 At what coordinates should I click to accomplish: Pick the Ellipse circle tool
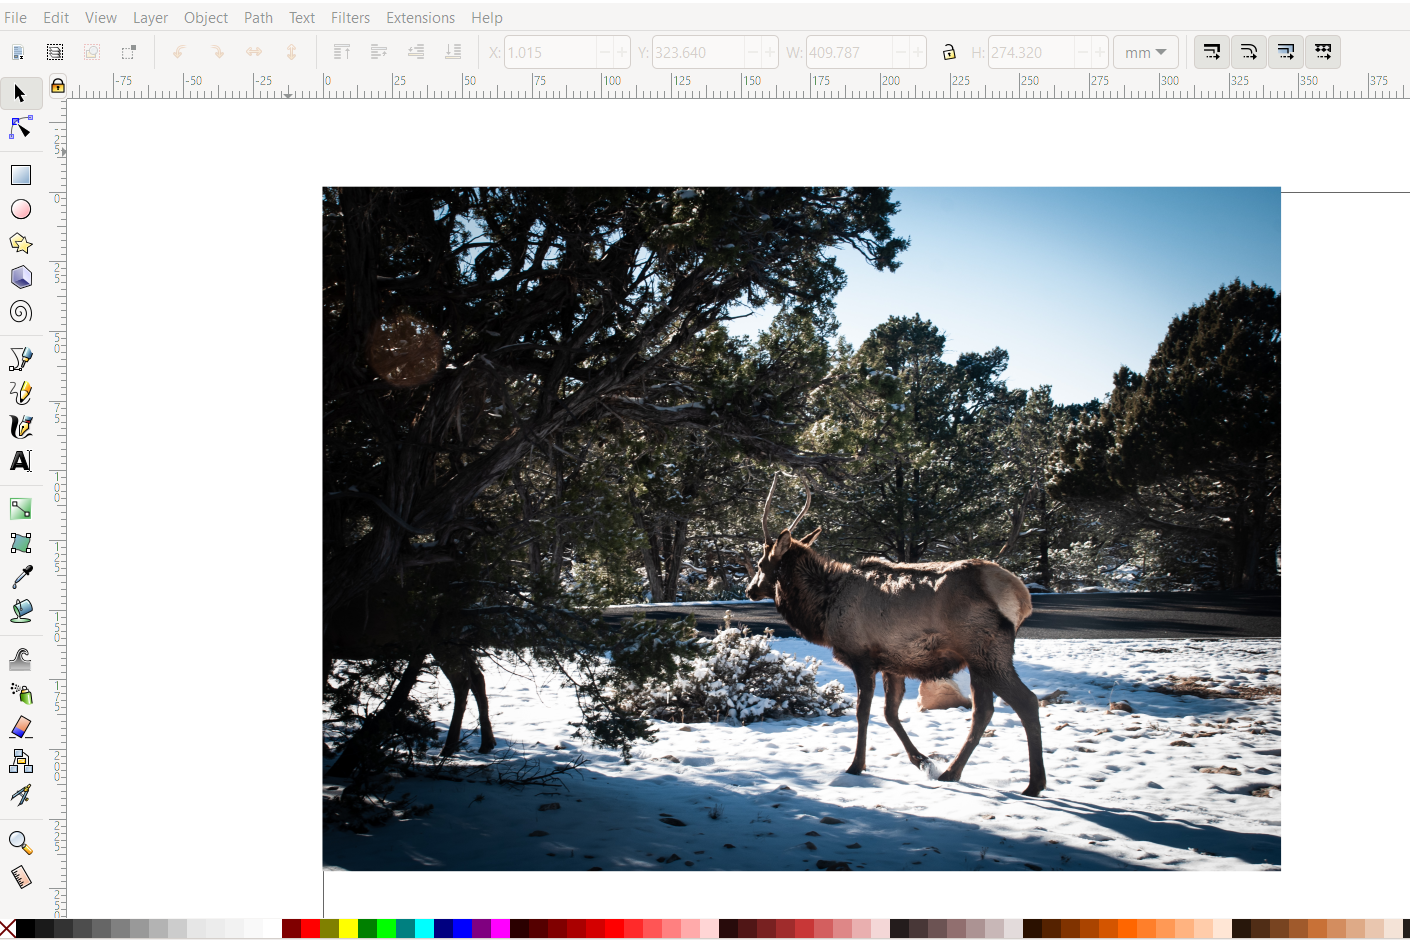point(20,209)
